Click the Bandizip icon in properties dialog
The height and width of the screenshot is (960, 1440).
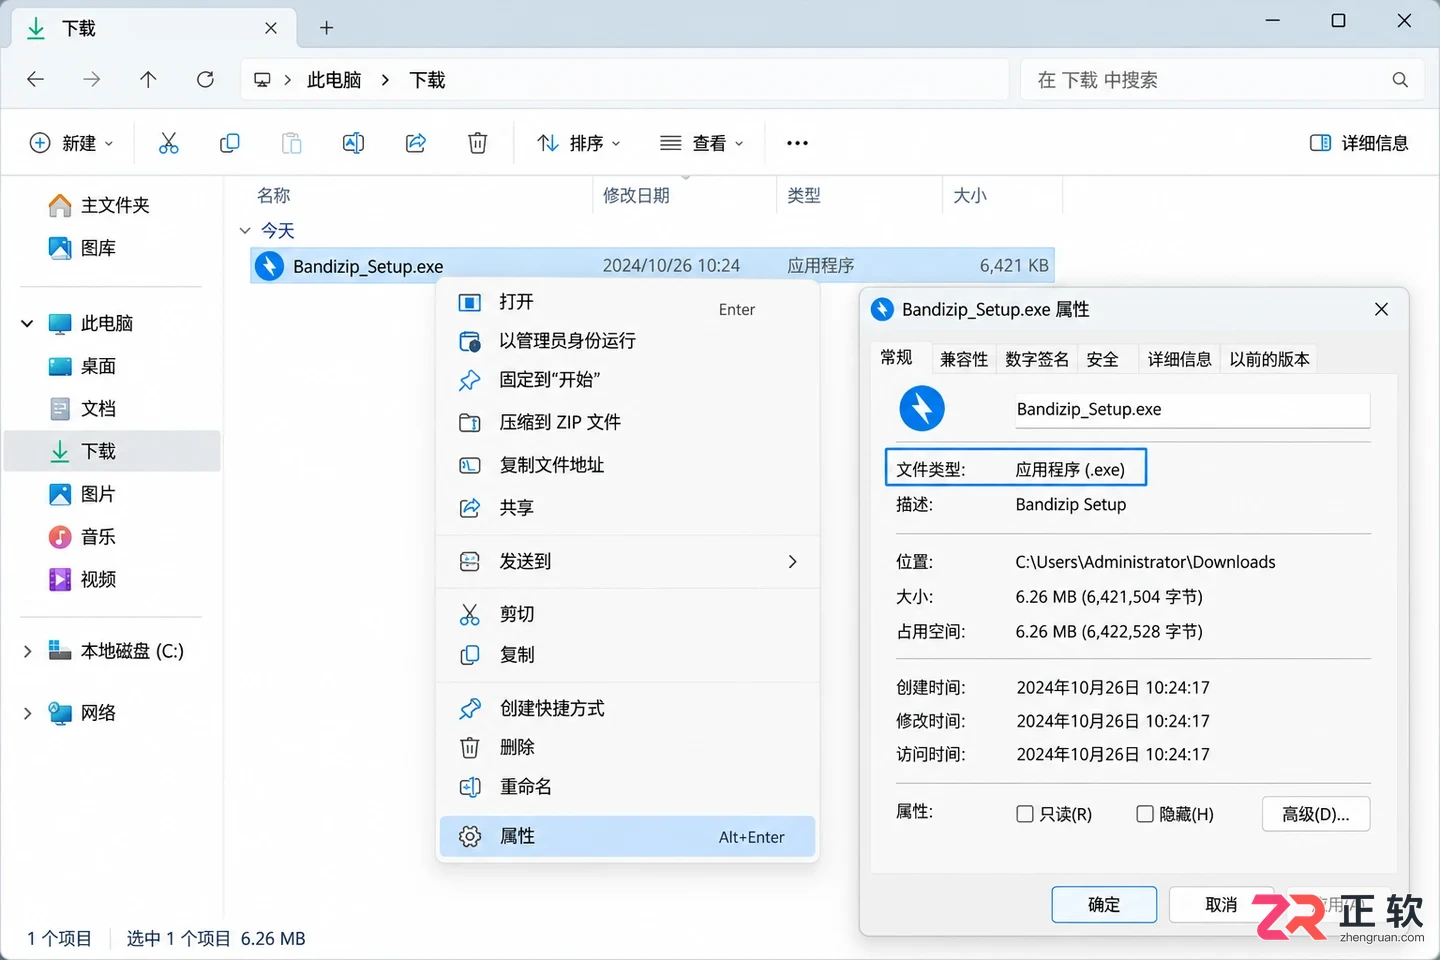[x=922, y=408]
